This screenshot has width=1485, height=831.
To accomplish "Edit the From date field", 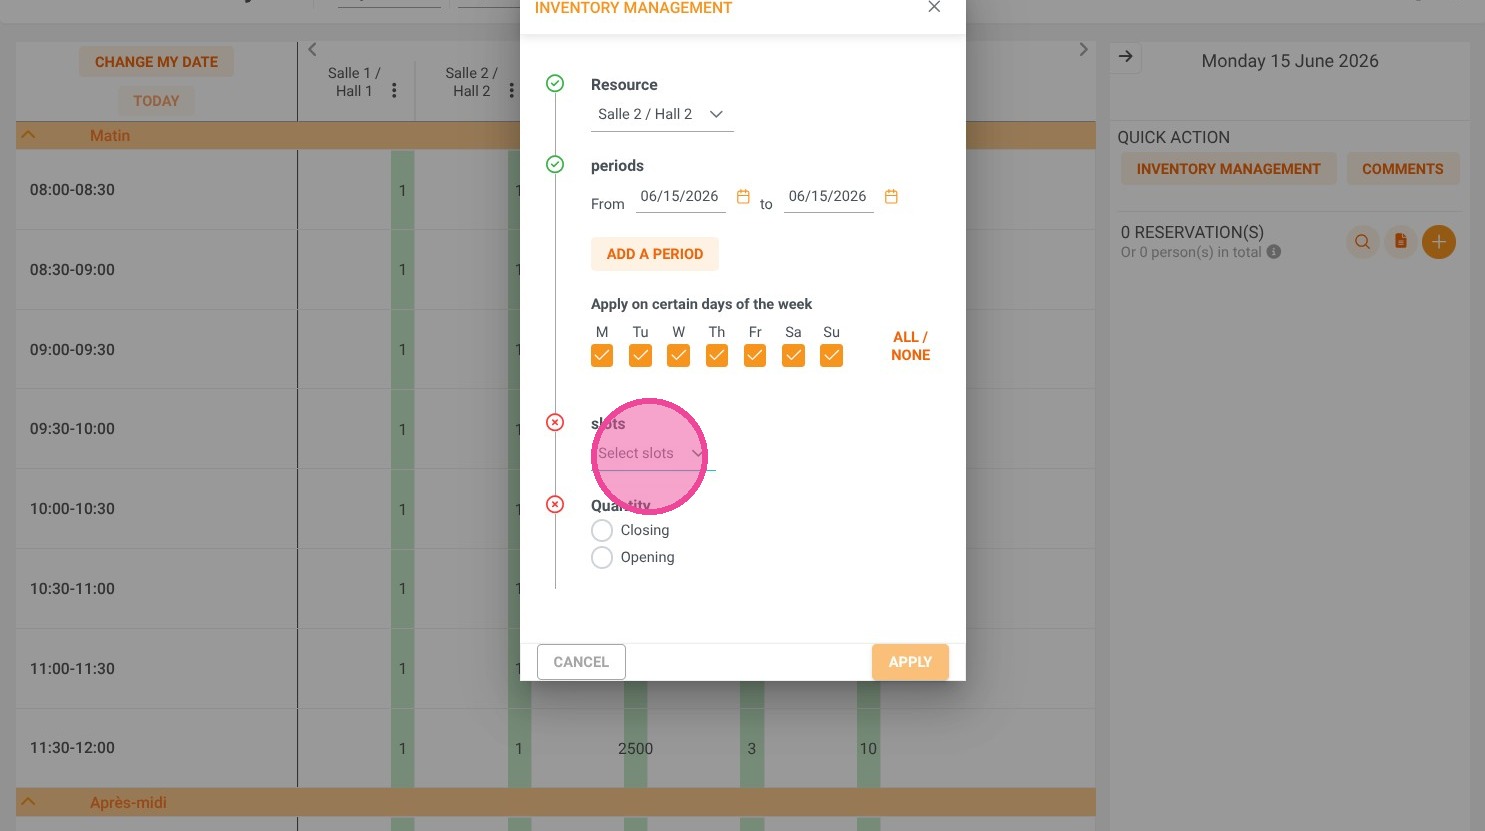I will coord(680,197).
